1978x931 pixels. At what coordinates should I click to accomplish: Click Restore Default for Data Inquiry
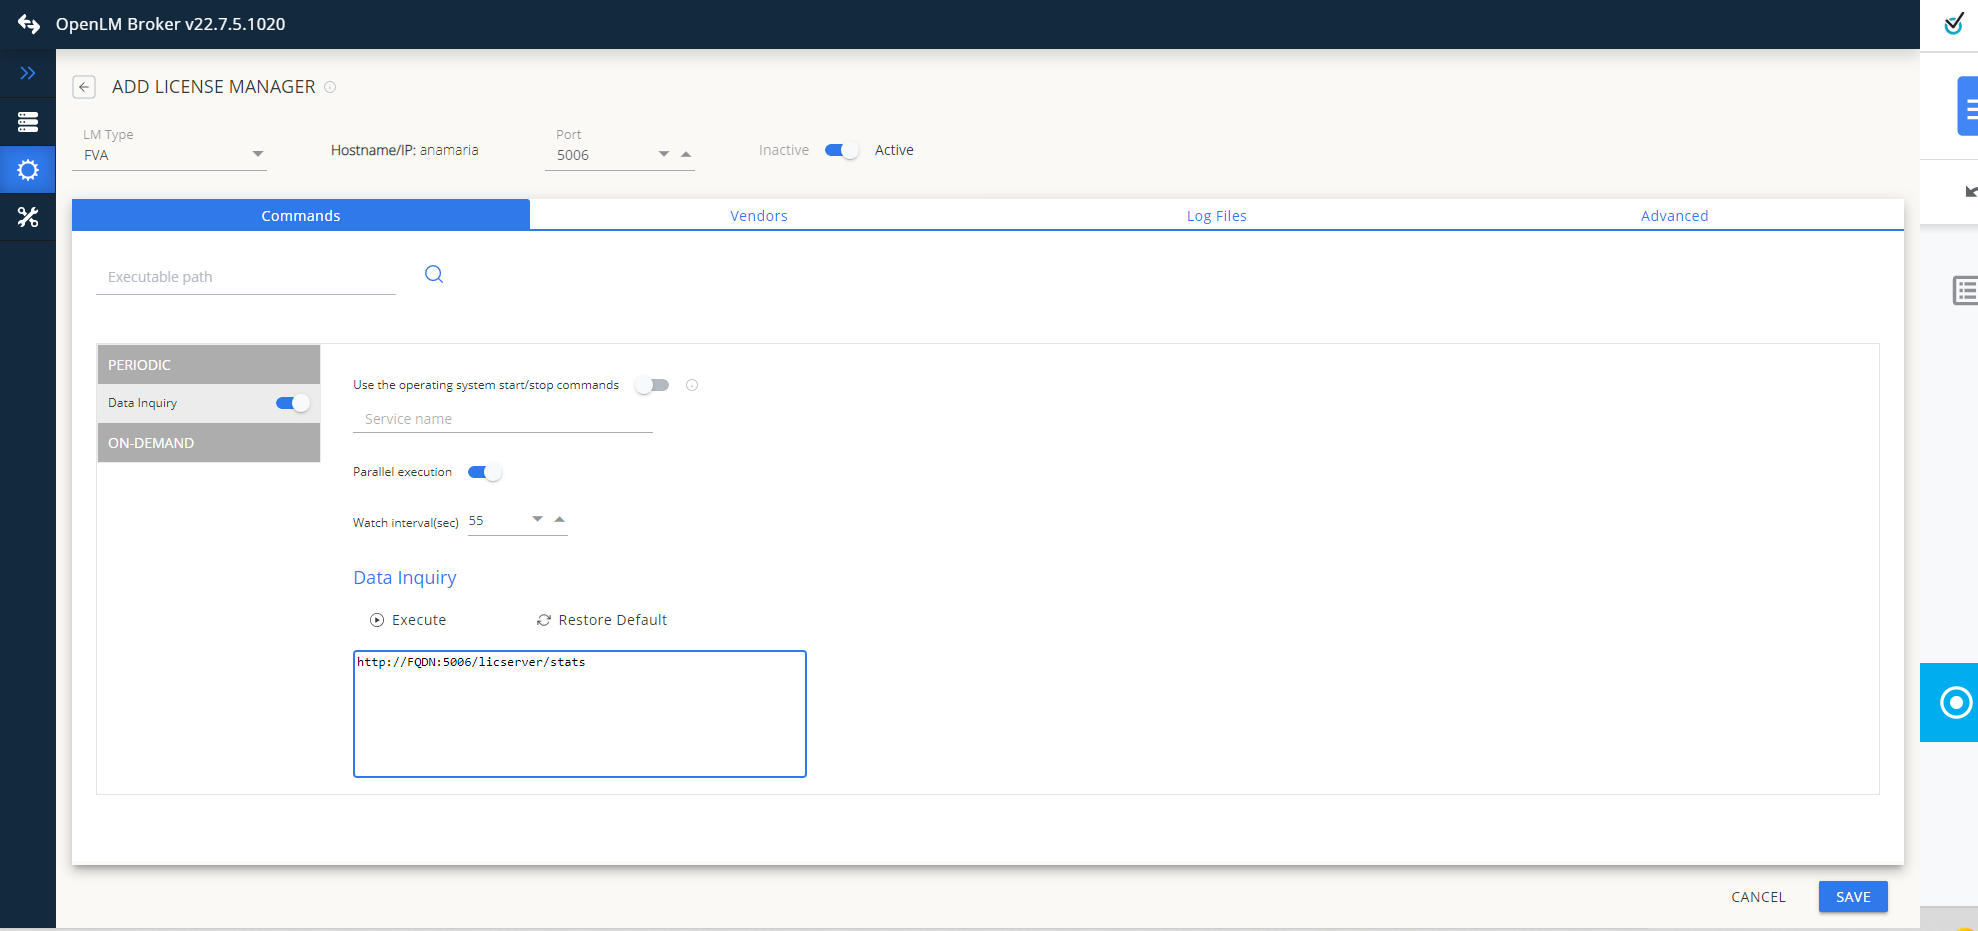[x=601, y=619]
